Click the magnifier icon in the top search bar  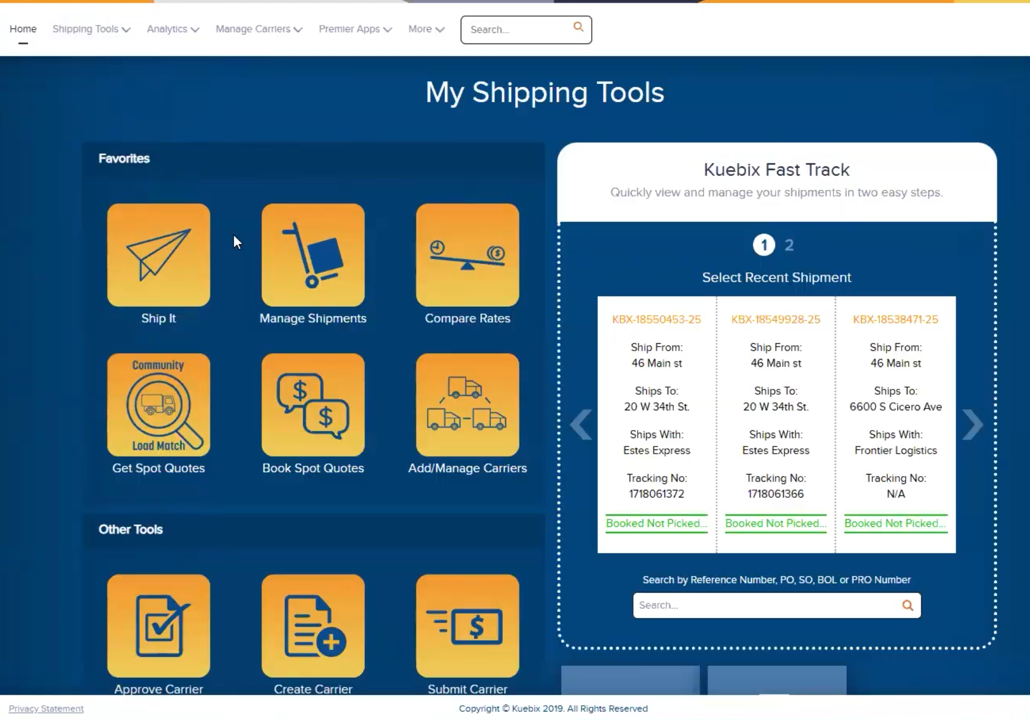coord(578,27)
